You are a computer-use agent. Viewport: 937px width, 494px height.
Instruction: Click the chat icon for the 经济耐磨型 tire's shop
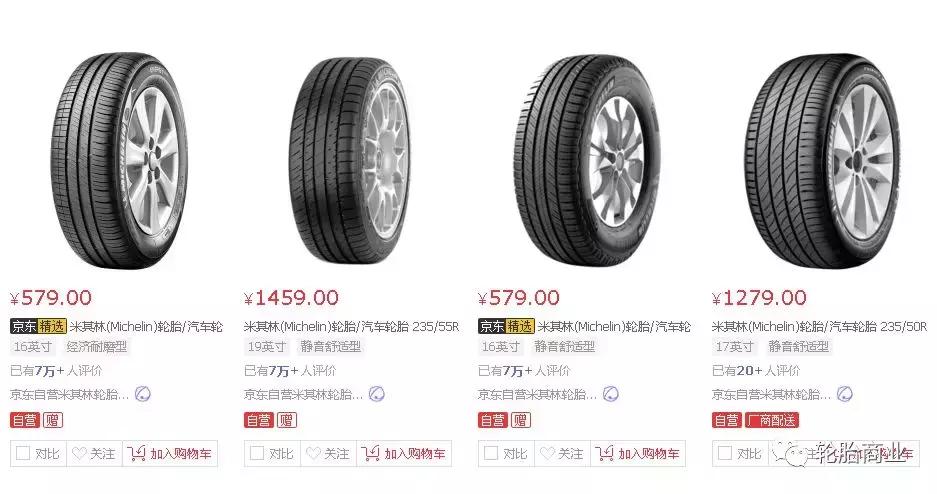pos(142,394)
